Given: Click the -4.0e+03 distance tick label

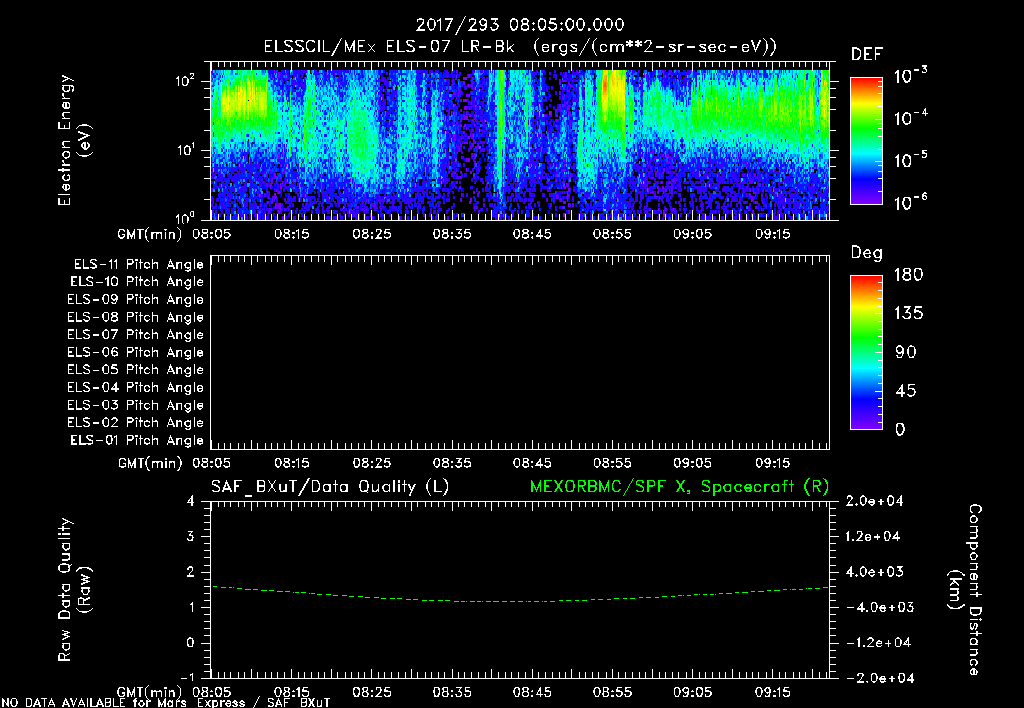Looking at the screenshot, I should (878, 607).
